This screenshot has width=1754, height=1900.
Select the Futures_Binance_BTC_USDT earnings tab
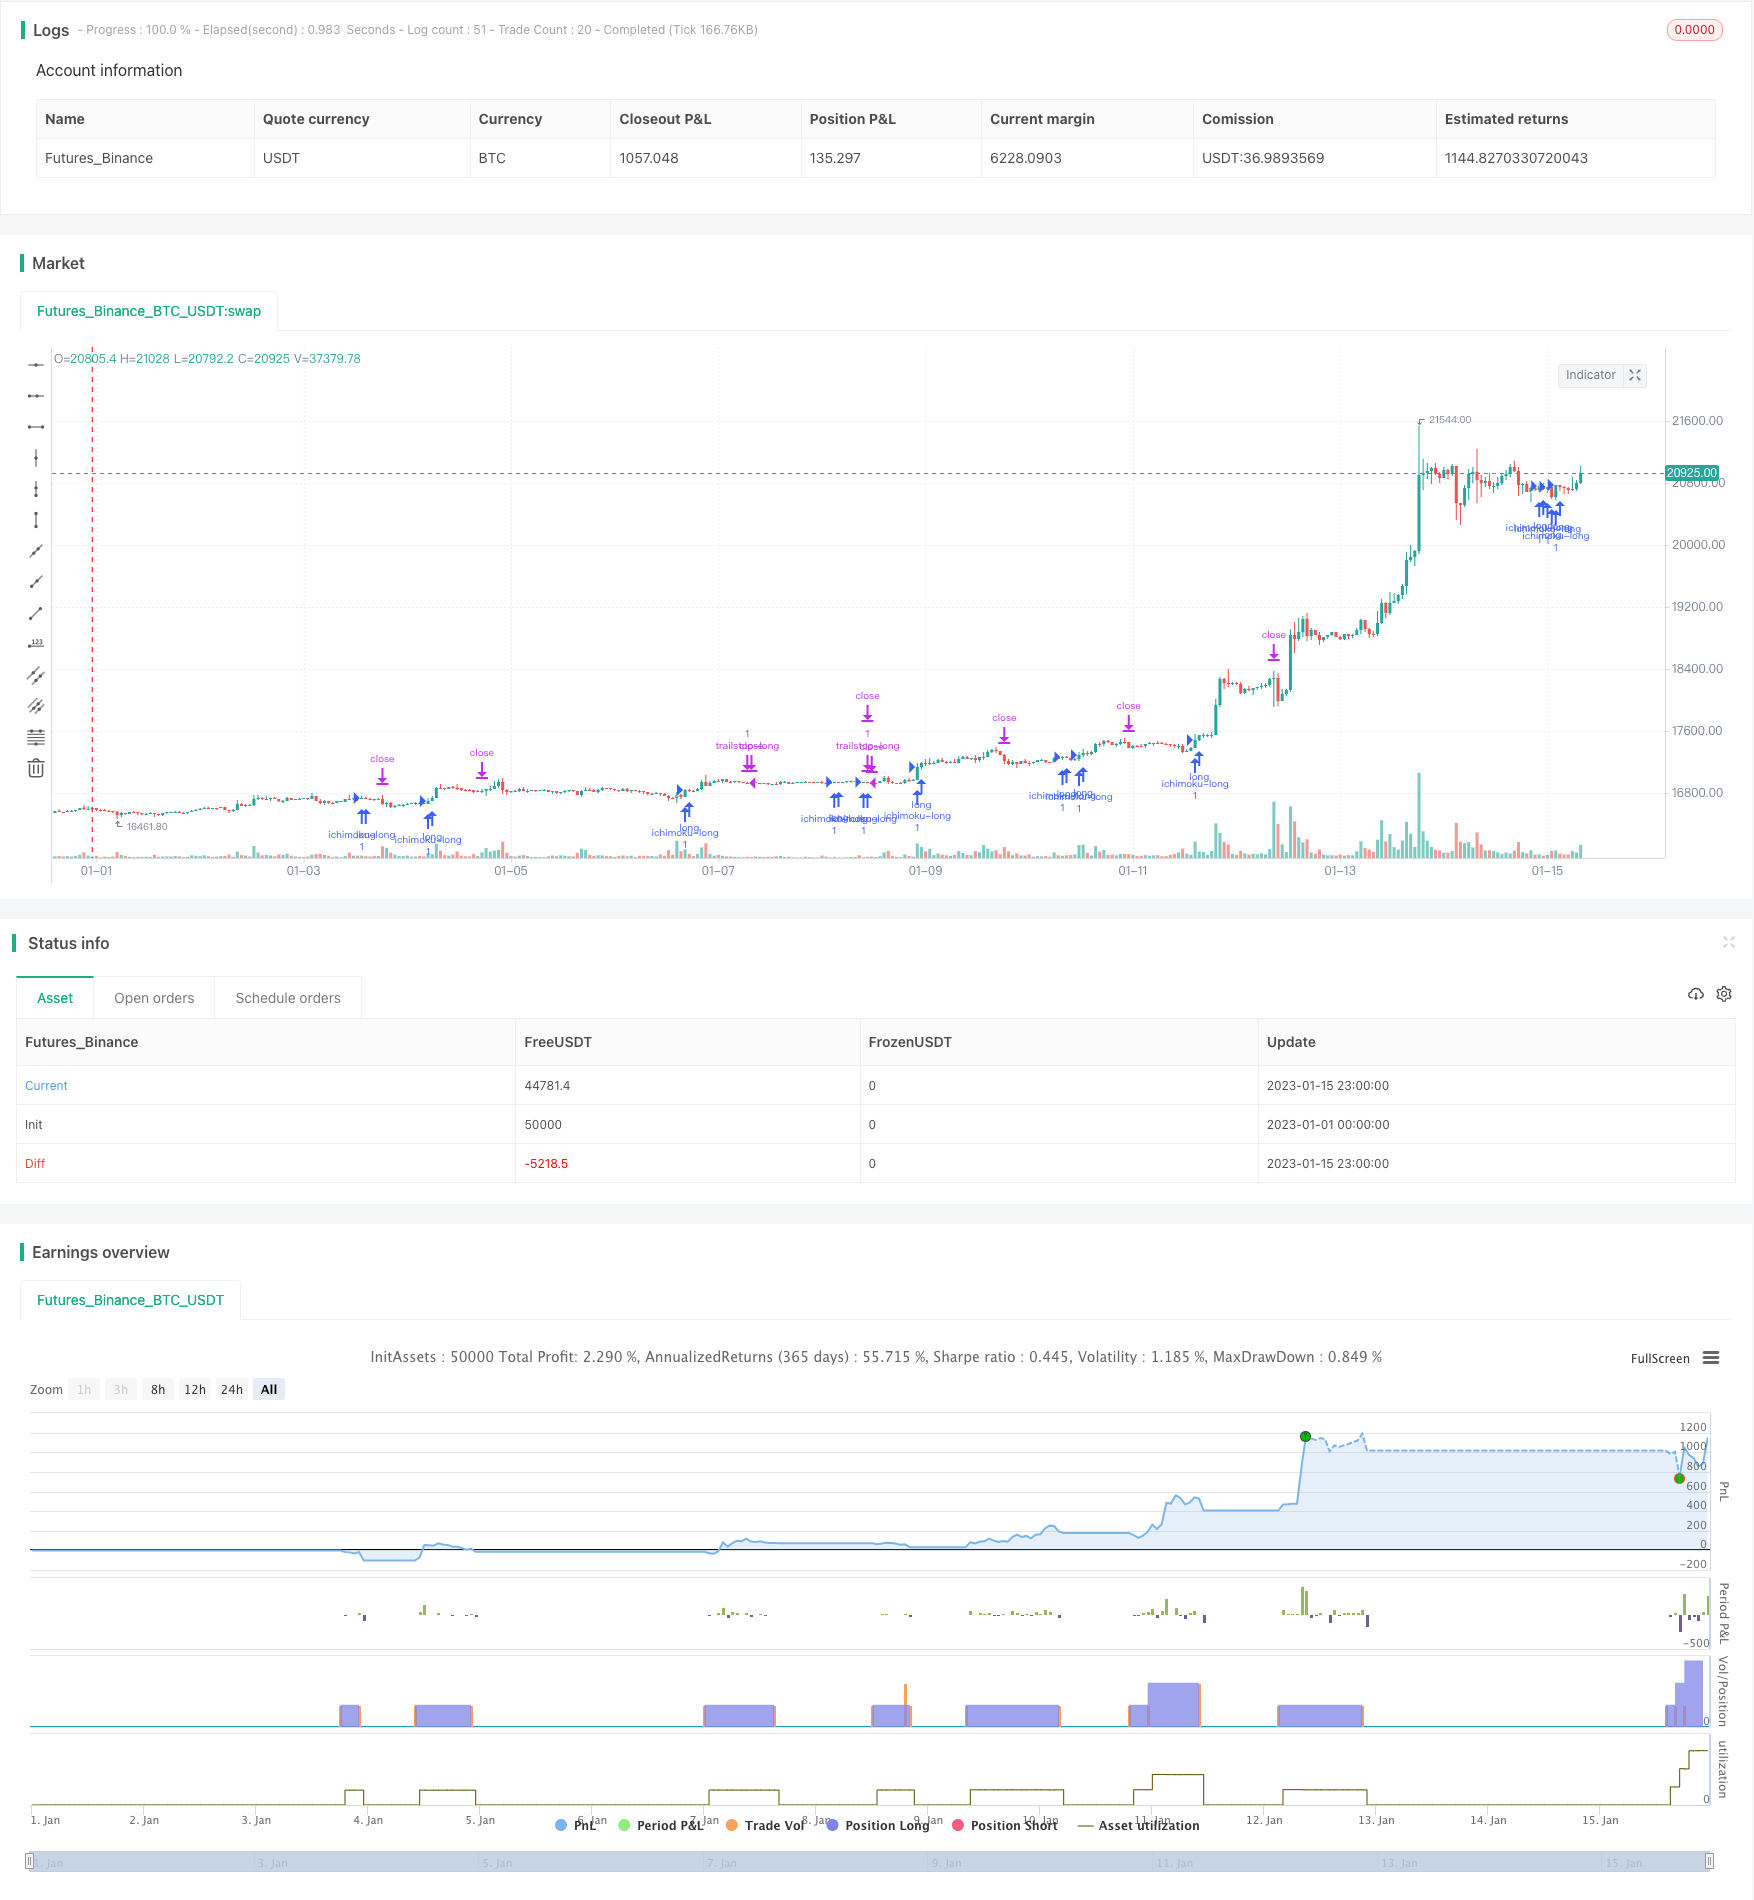click(130, 1300)
